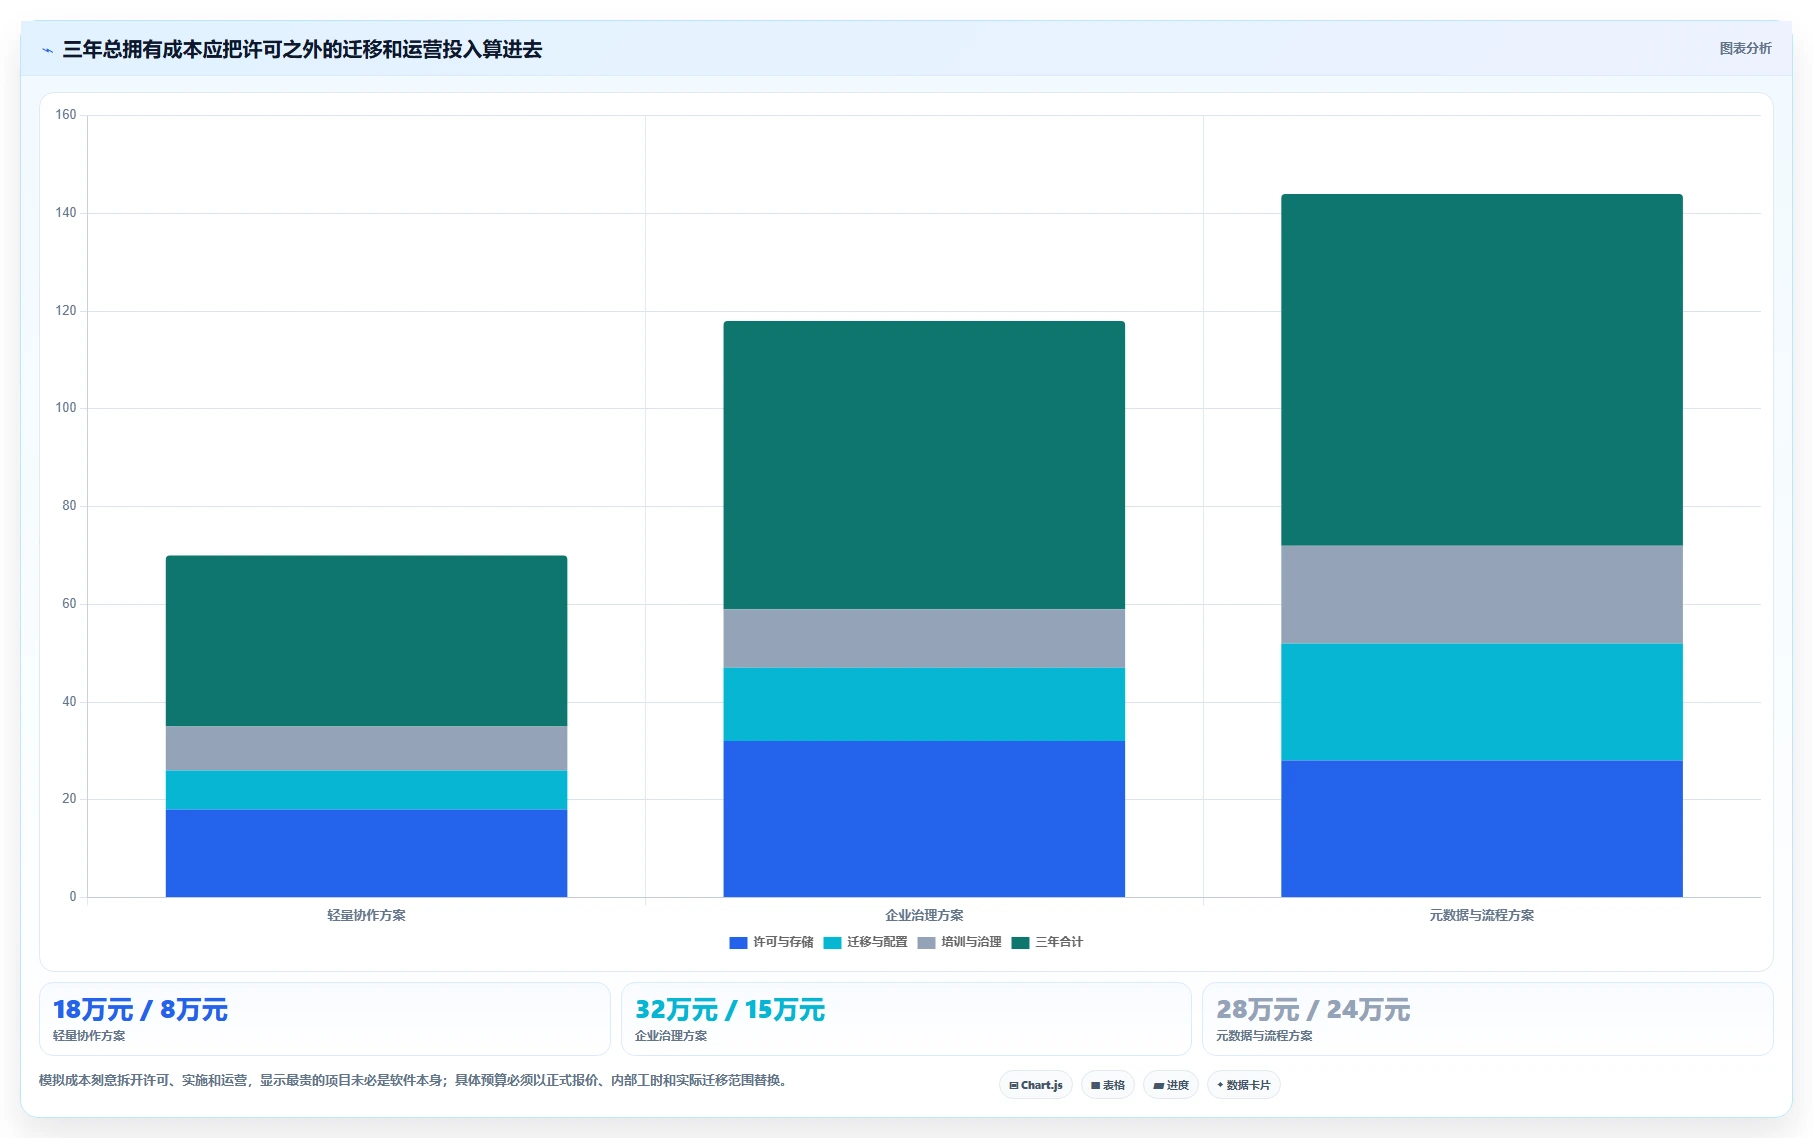Viewport: 1813px width, 1138px height.
Task: Click the chart title 三年总拥有成本应把许可之外…
Action: 302,49
